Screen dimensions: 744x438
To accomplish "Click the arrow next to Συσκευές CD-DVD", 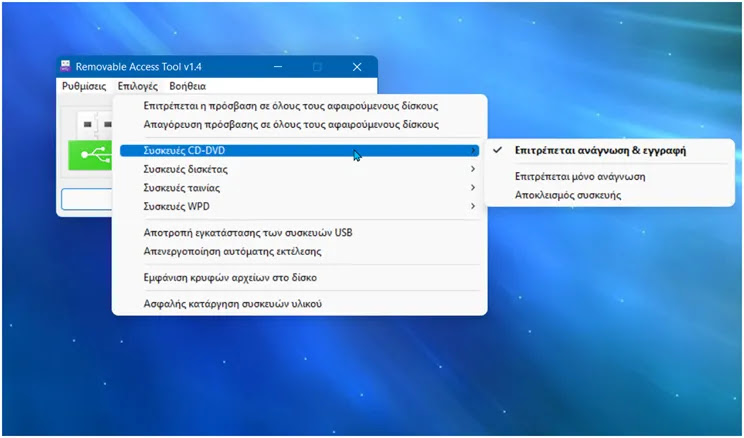I will [x=473, y=150].
